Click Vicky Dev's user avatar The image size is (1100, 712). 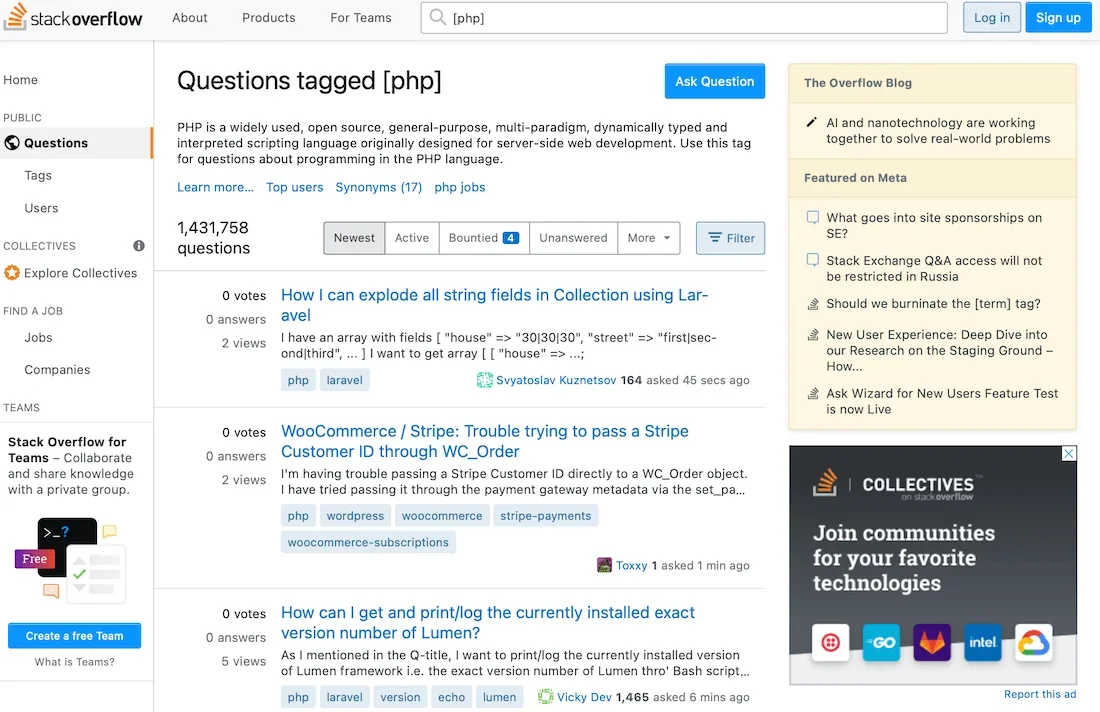[546, 697]
